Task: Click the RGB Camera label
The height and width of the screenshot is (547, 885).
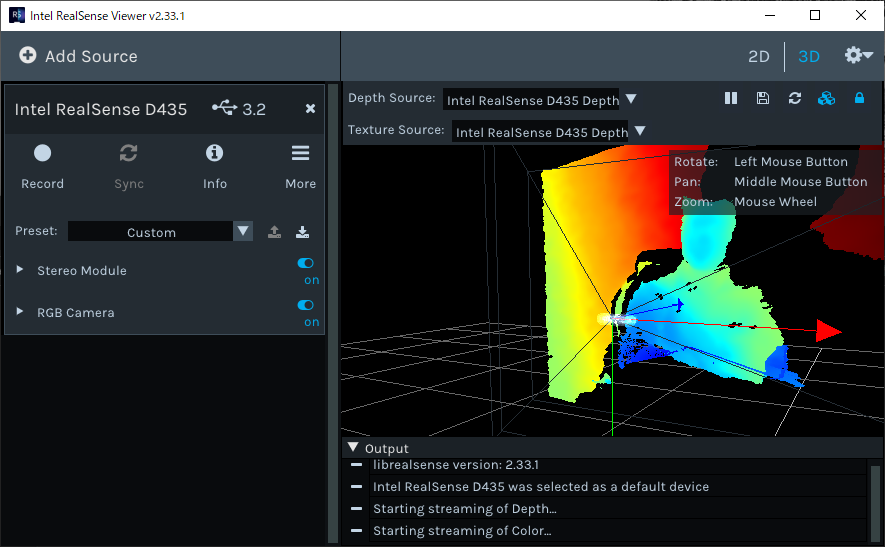Action: coord(76,312)
